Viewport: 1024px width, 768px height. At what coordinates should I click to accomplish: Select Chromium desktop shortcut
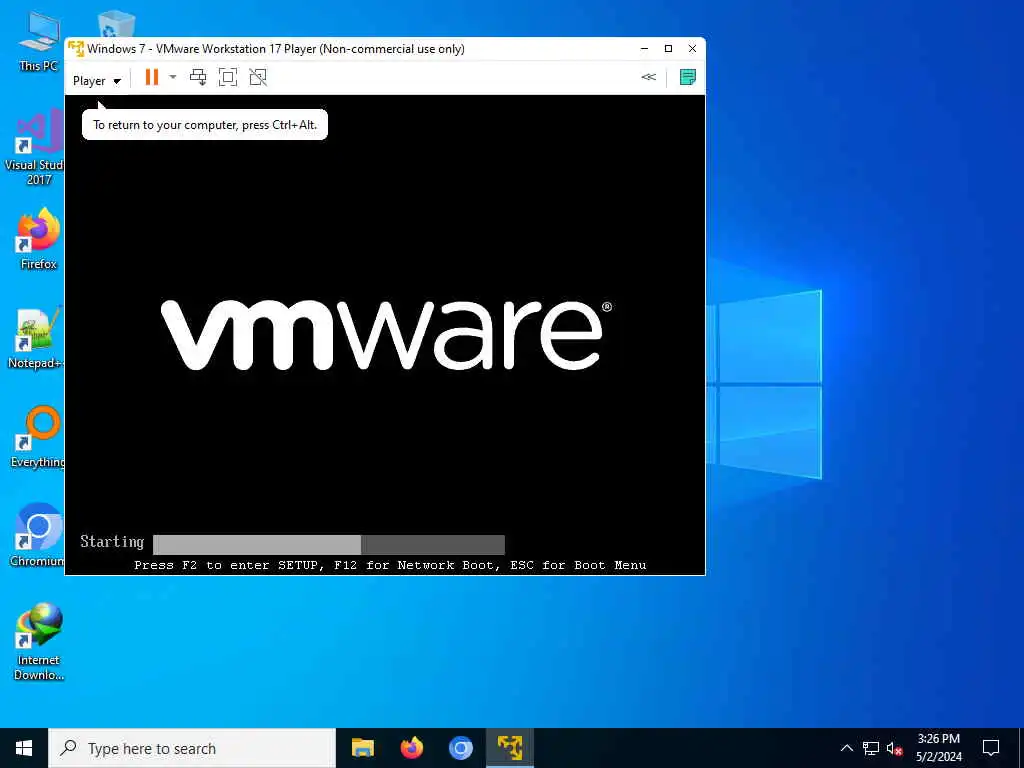(x=37, y=536)
